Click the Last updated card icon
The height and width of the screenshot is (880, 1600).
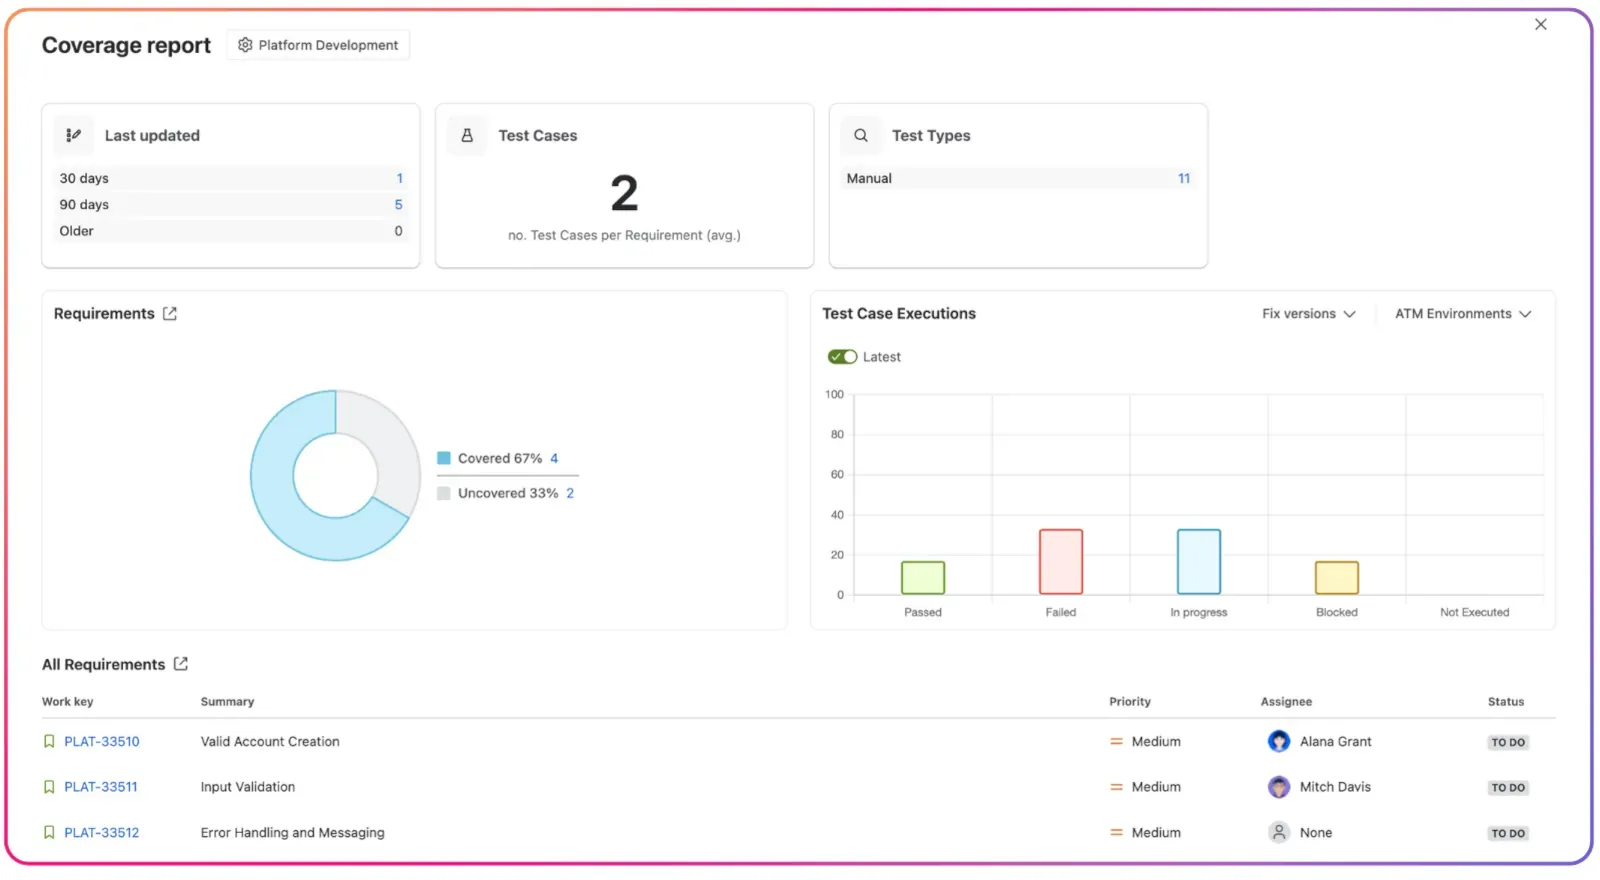point(73,136)
